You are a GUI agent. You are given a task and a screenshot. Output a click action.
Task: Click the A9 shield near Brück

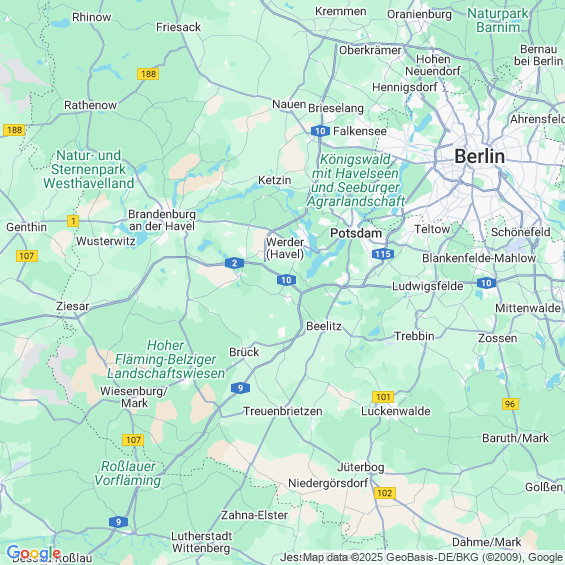click(240, 388)
